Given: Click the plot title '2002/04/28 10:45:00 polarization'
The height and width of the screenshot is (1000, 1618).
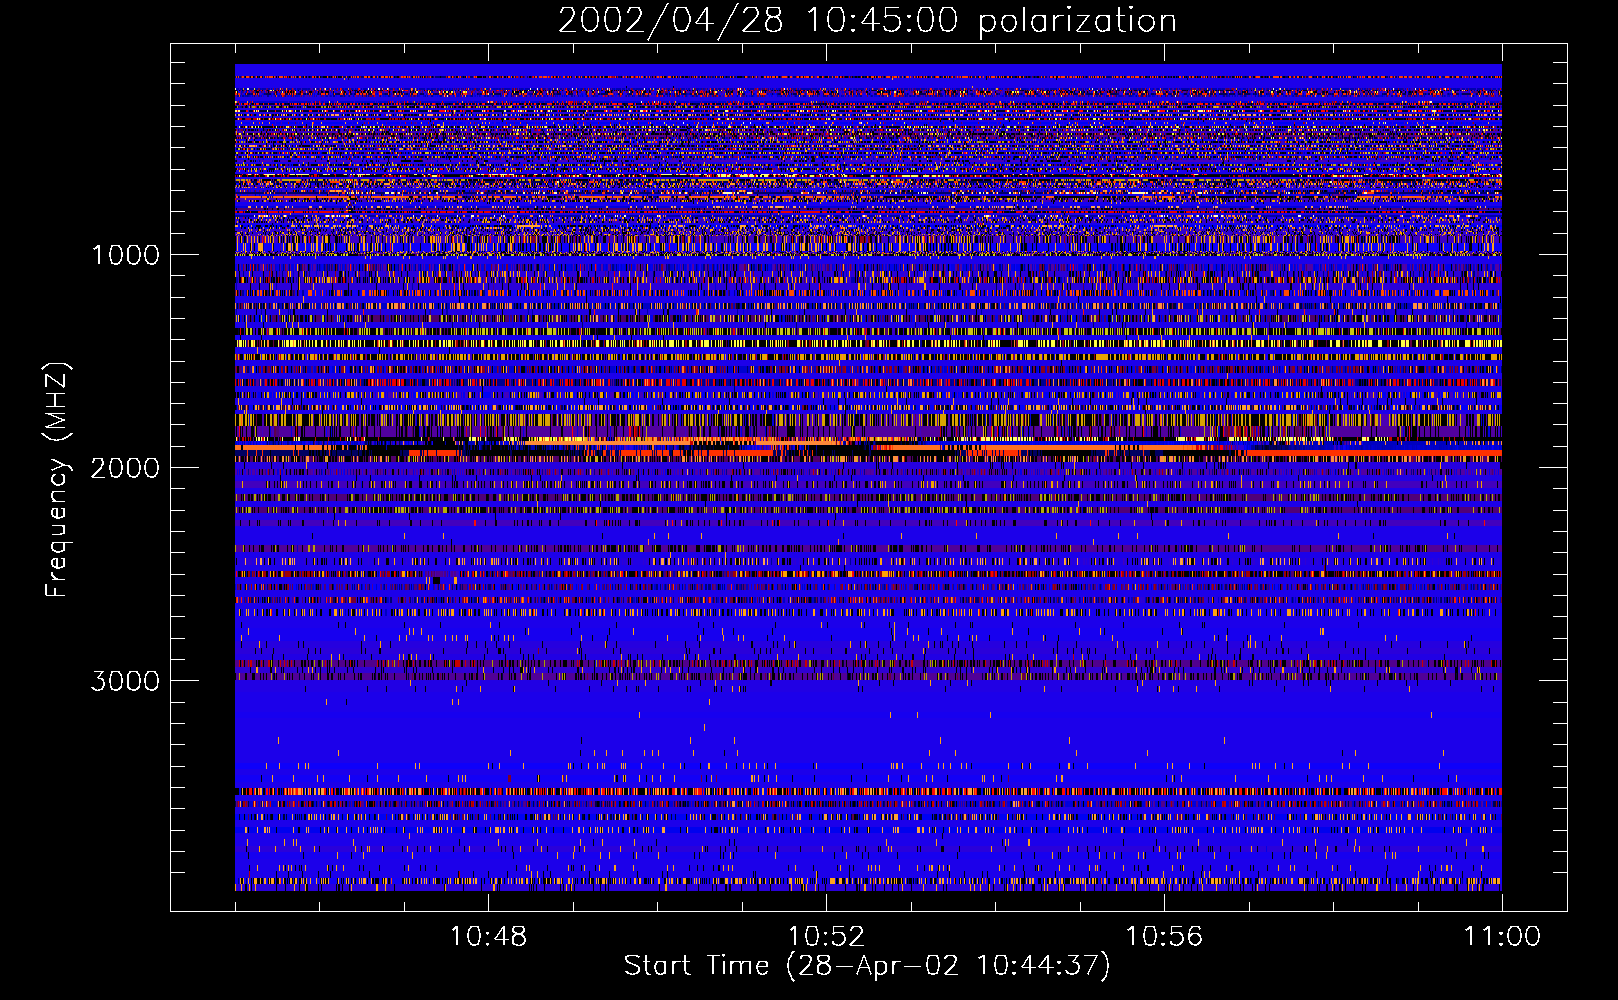Looking at the screenshot, I should [x=867, y=21].
